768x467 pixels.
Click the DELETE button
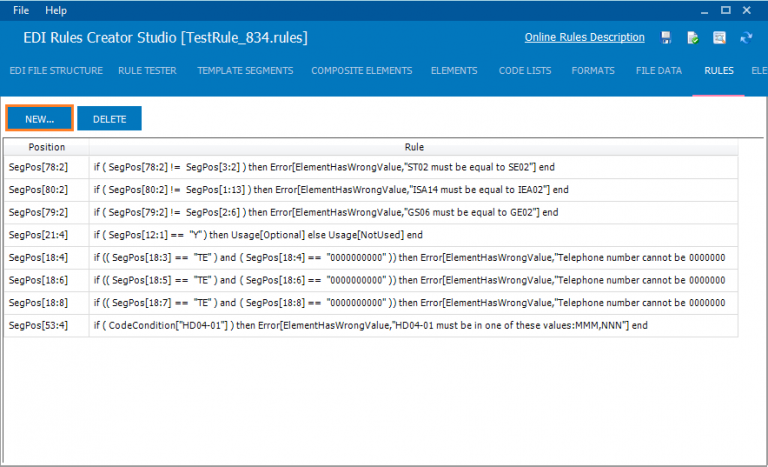click(109, 119)
